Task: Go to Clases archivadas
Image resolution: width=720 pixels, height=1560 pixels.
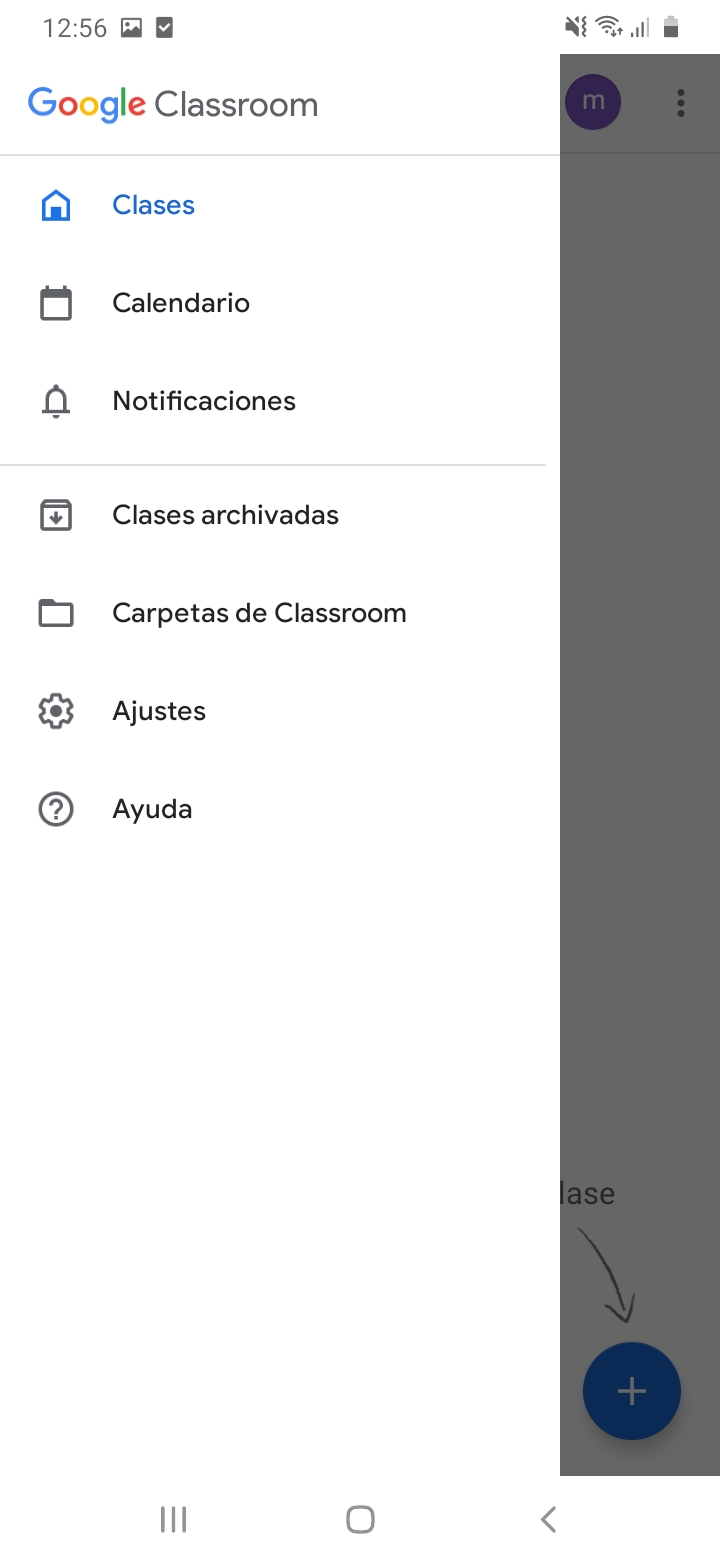Action: point(225,514)
